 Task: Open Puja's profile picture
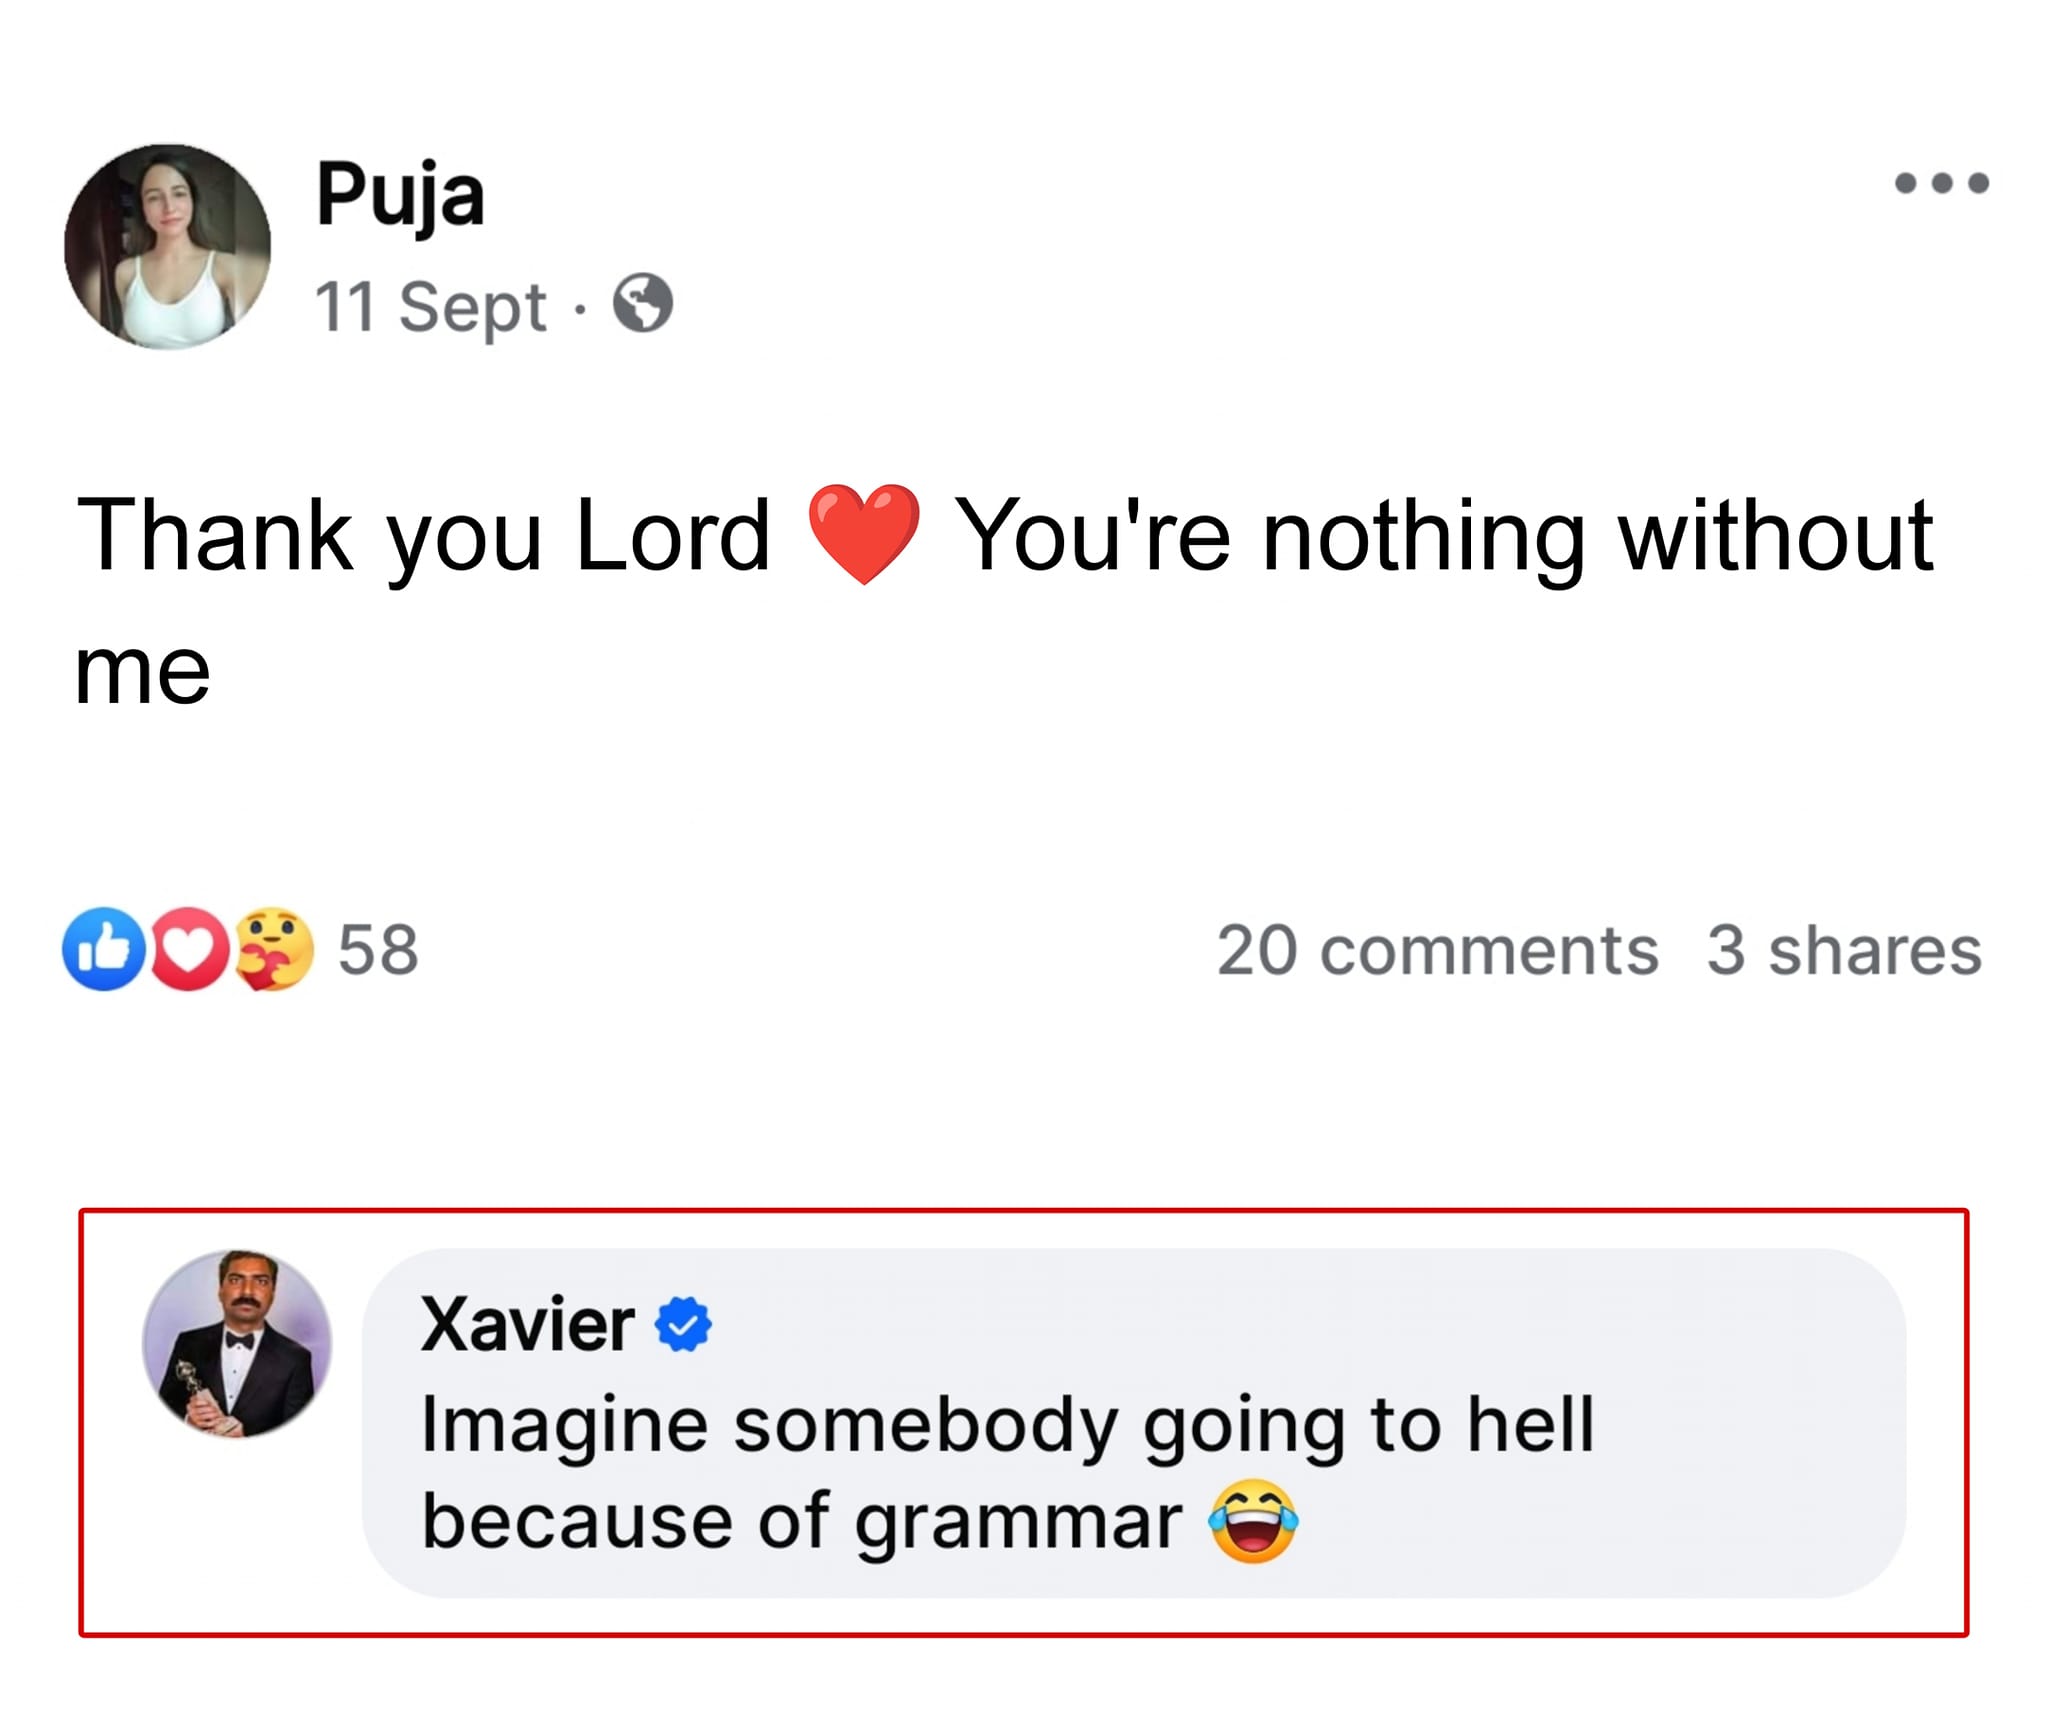pos(168,247)
